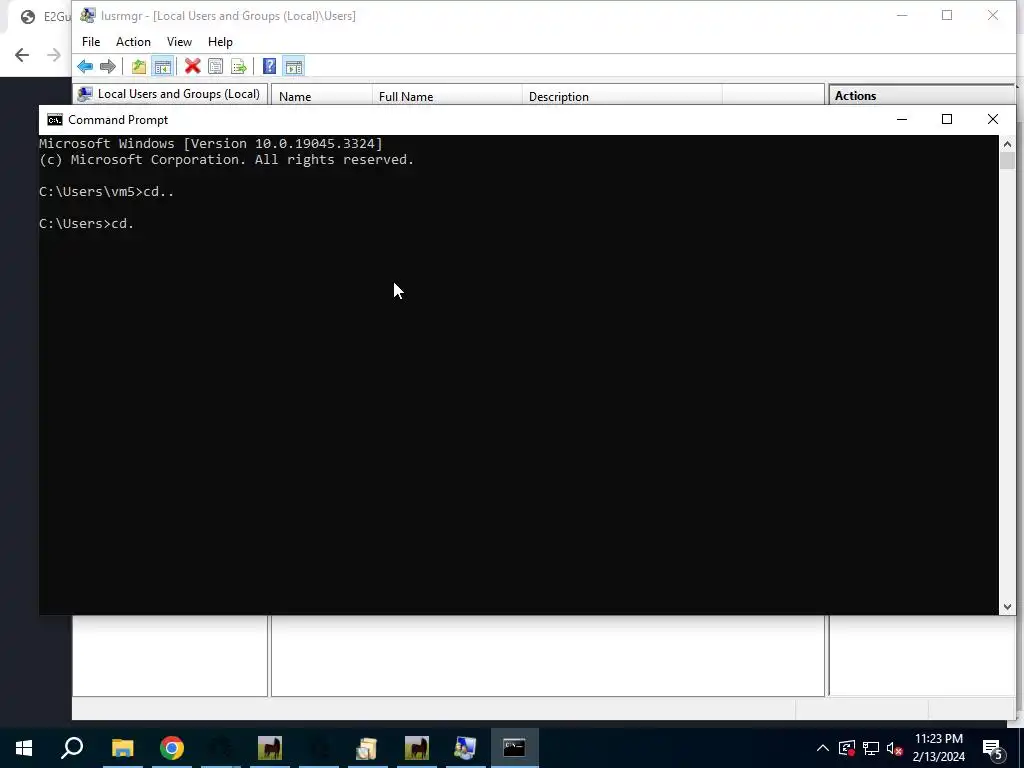Click the Actions pane header
Image resolution: width=1024 pixels, height=768 pixels.
(x=921, y=95)
